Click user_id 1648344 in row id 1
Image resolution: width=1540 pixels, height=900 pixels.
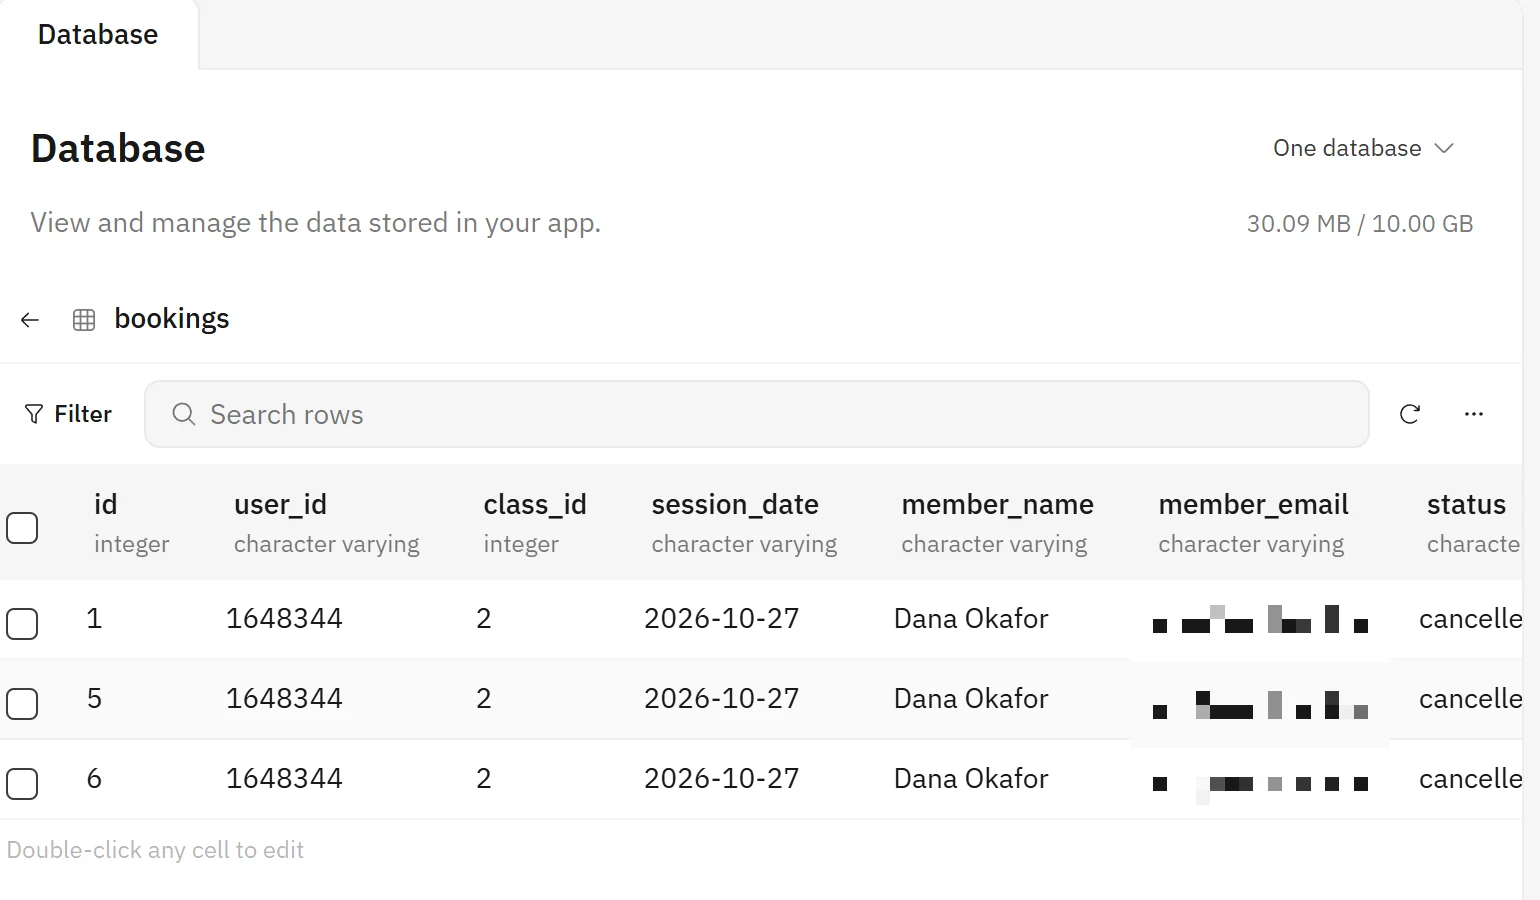point(284,619)
